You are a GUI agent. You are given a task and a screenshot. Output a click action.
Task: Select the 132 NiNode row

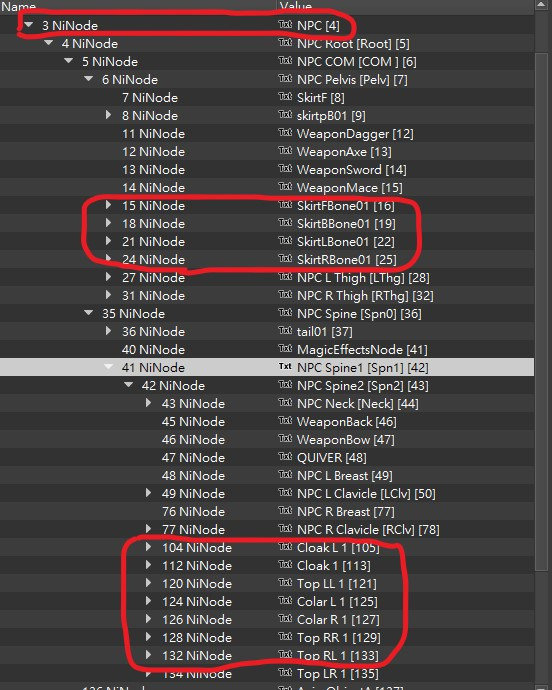tap(267, 655)
